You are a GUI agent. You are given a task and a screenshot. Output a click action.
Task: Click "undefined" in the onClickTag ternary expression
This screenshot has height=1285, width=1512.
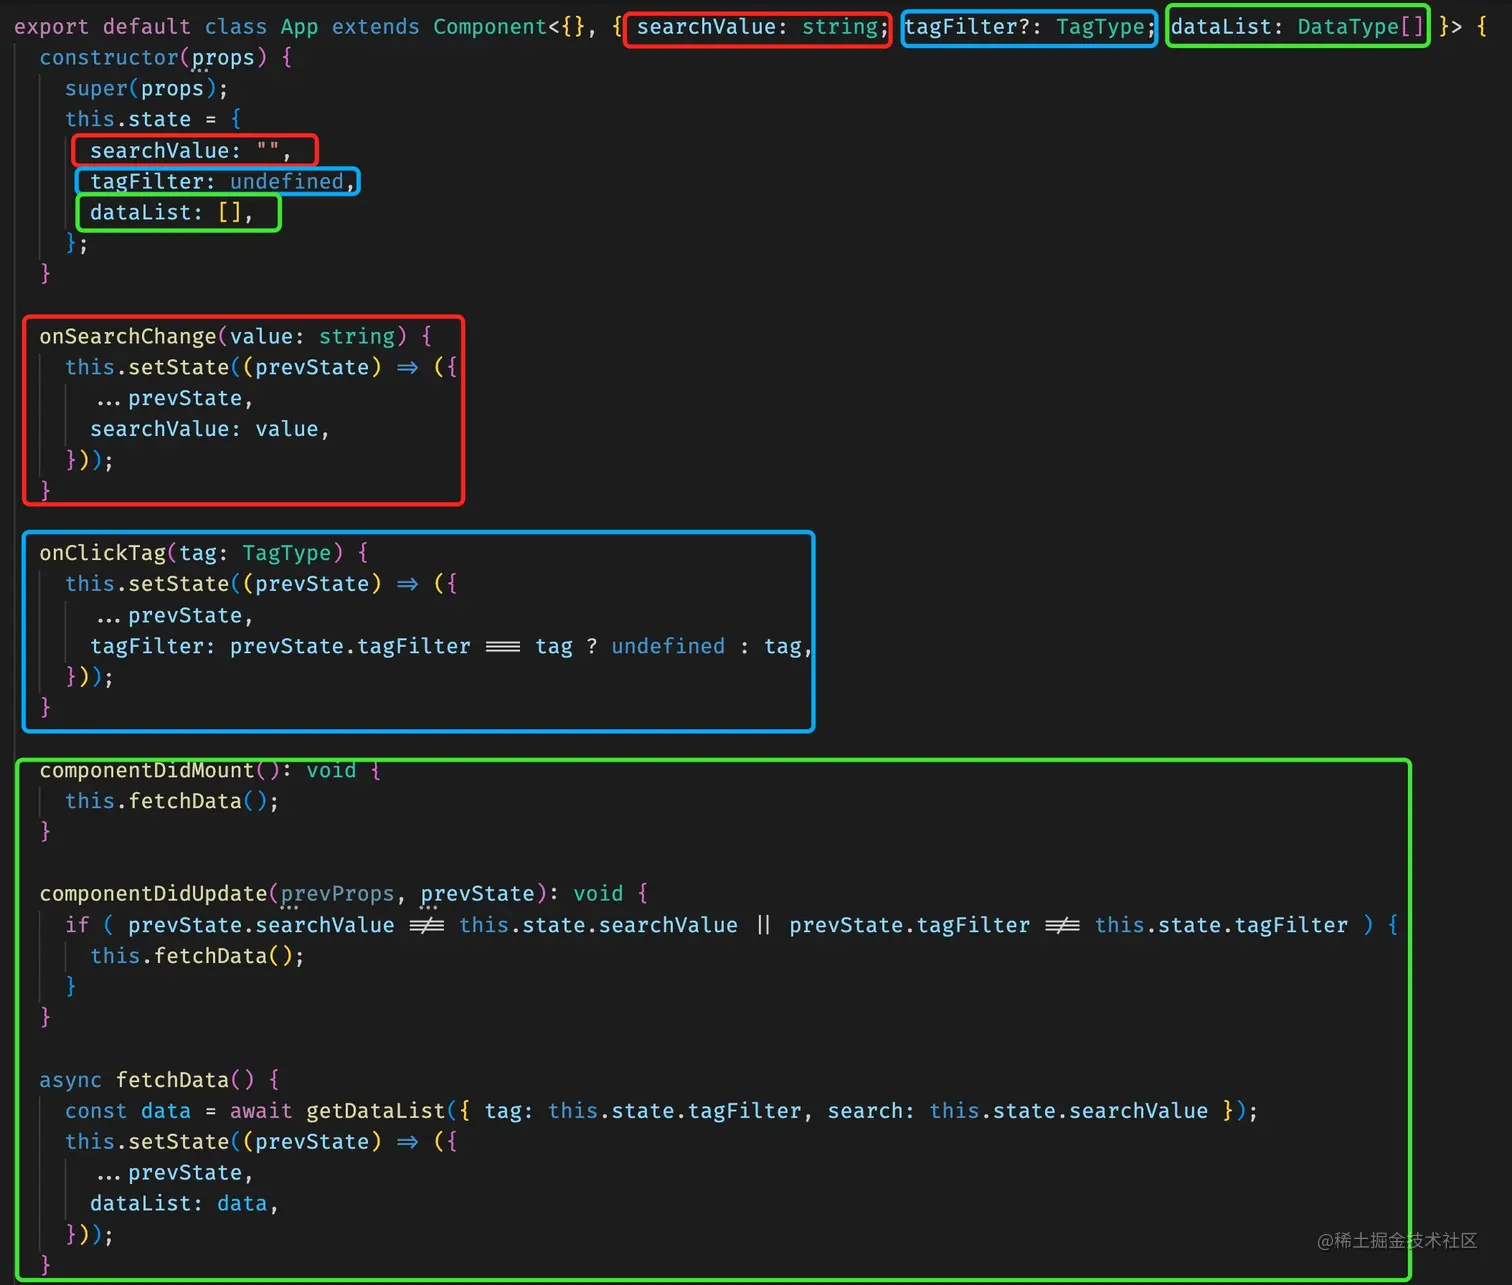(668, 647)
